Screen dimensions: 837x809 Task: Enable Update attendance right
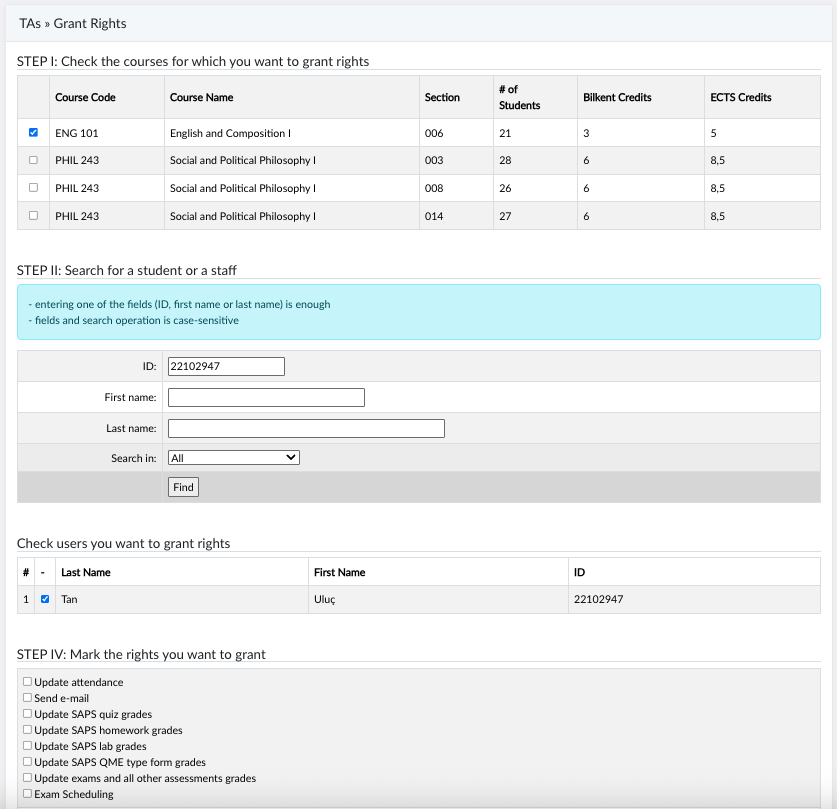click(x=27, y=681)
